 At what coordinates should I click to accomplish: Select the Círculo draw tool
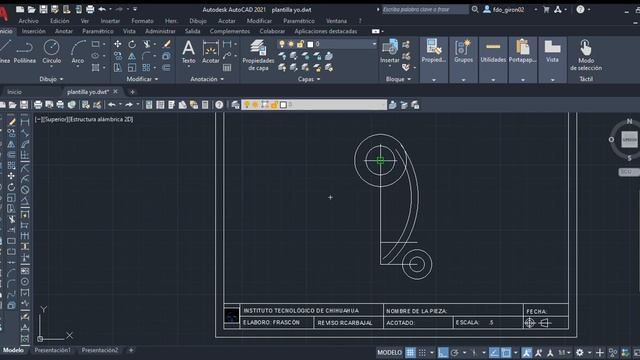51,52
